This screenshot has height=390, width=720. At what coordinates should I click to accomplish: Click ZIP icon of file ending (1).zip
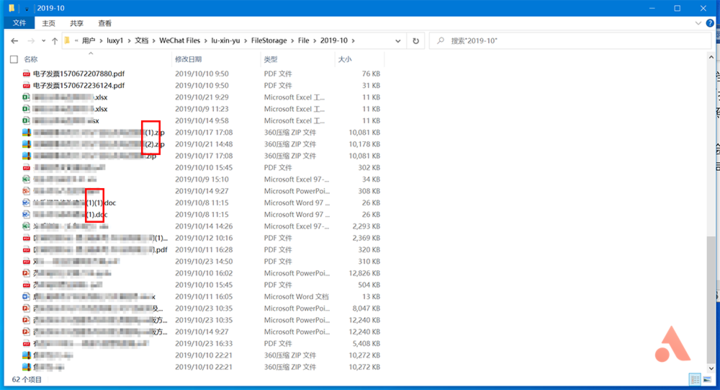click(x=26, y=132)
